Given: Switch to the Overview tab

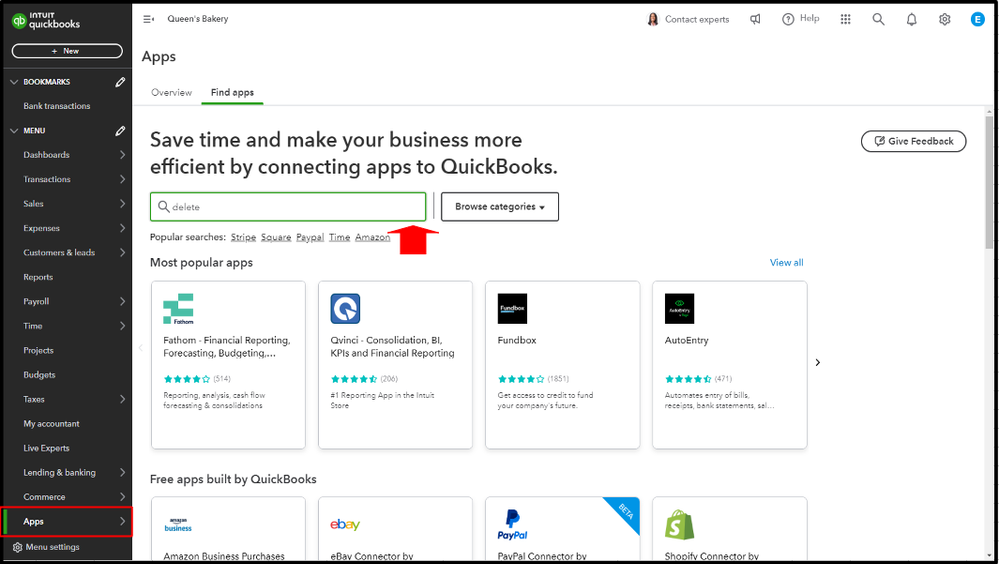Looking at the screenshot, I should pyautogui.click(x=171, y=93).
